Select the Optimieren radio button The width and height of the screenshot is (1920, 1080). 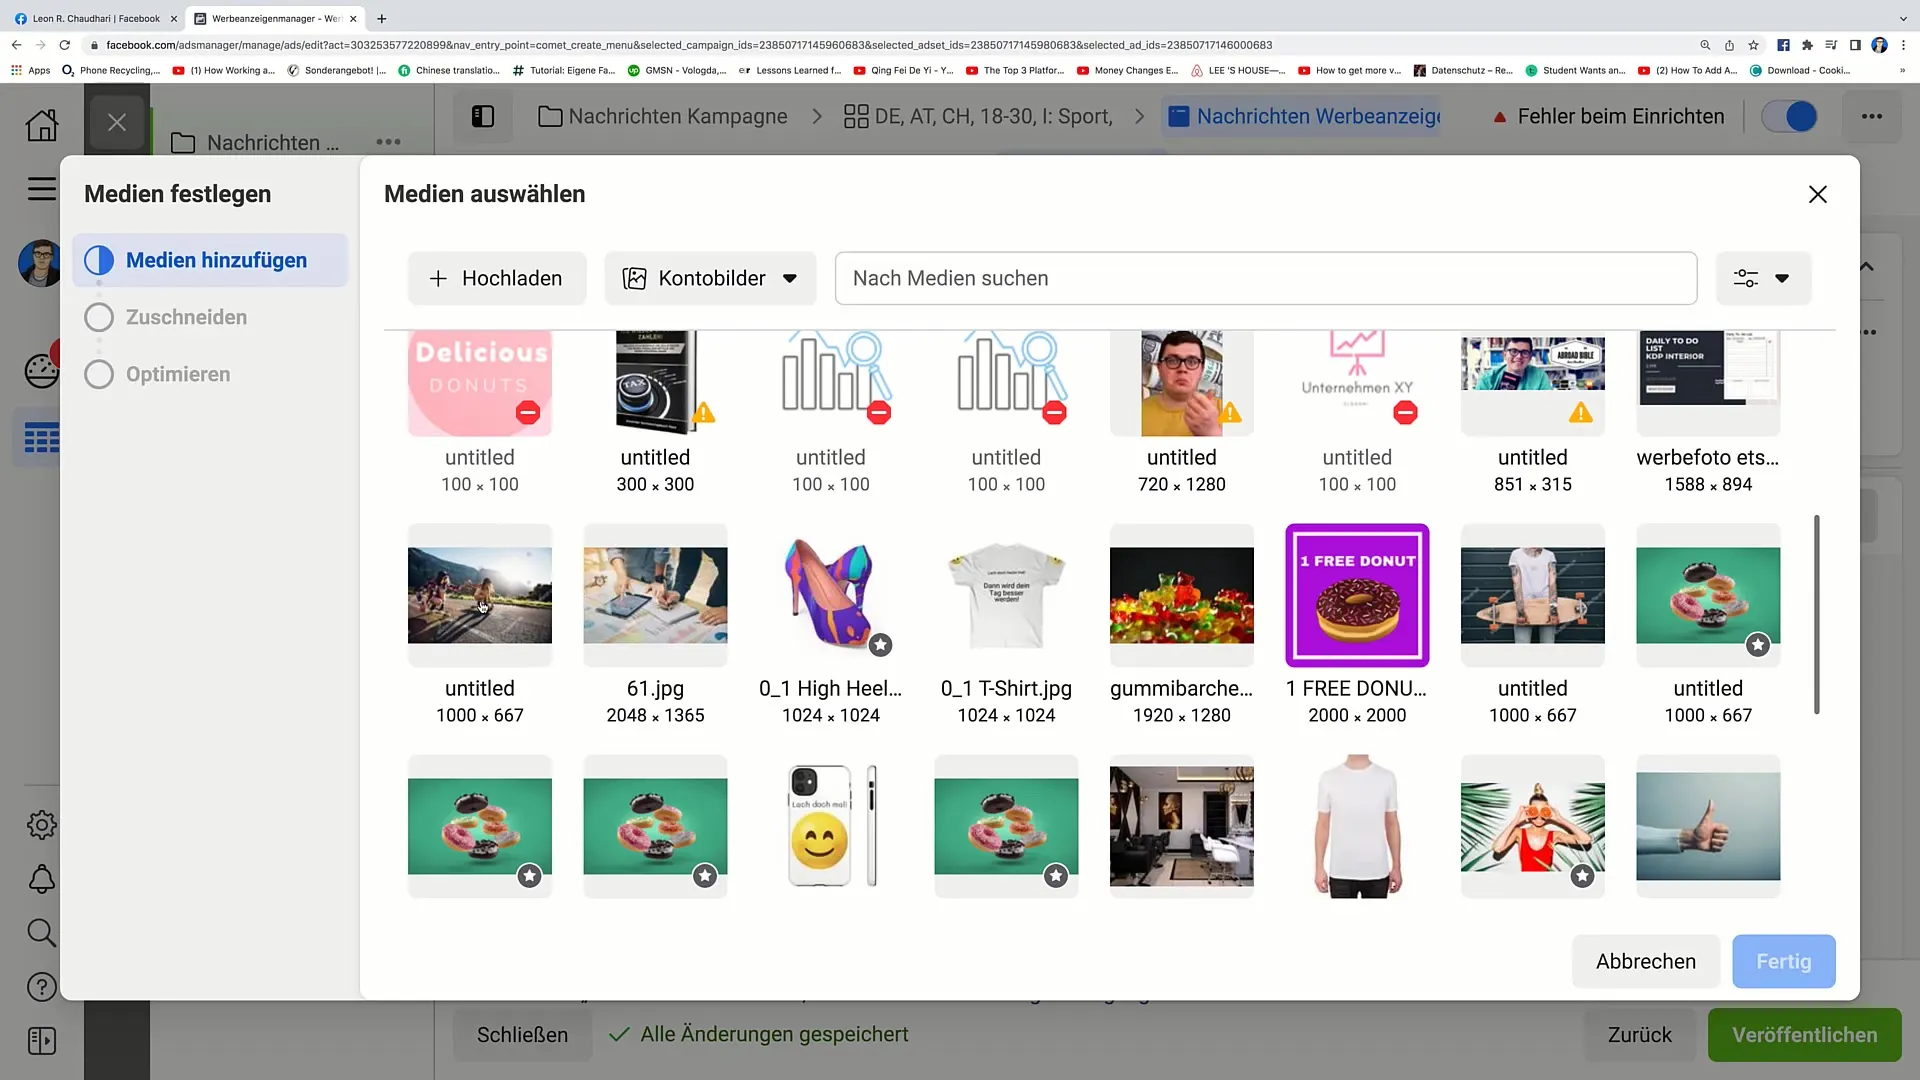(100, 373)
